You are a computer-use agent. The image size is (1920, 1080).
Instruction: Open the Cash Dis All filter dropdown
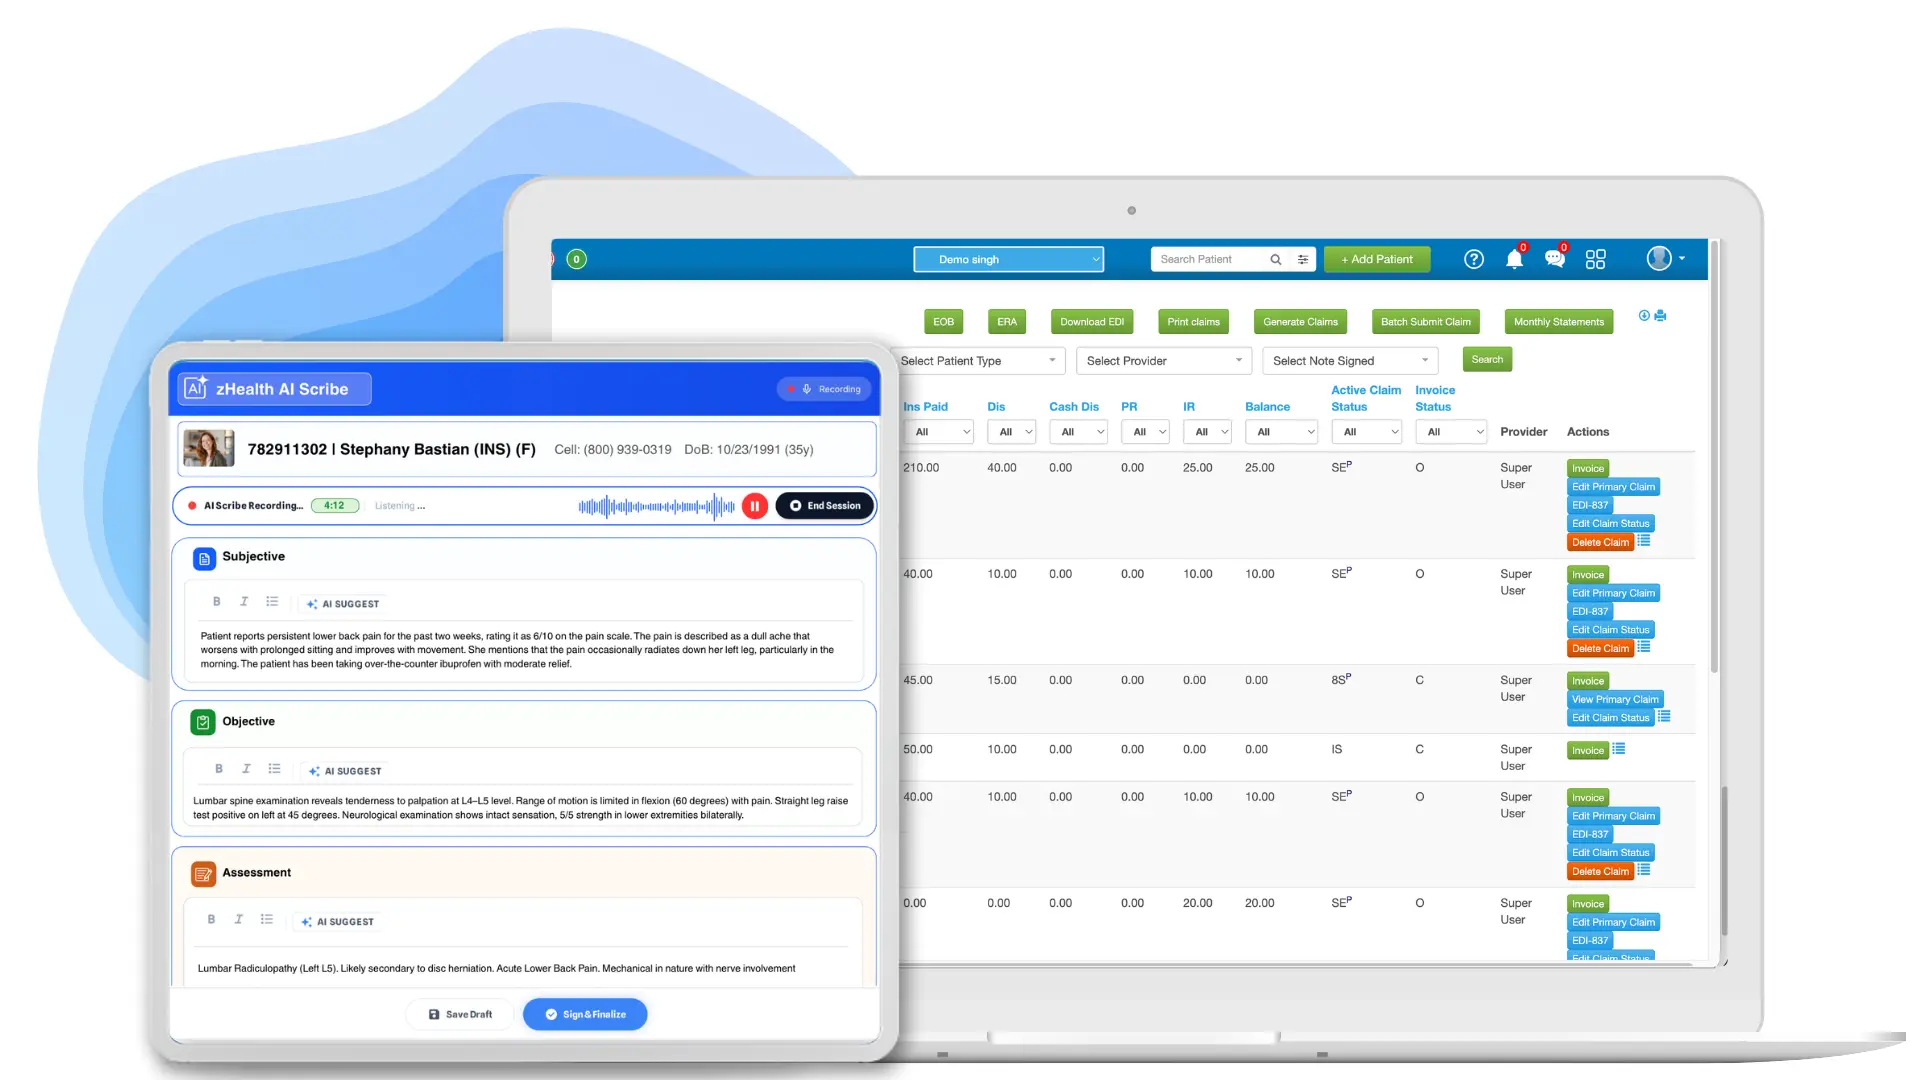tap(1079, 432)
